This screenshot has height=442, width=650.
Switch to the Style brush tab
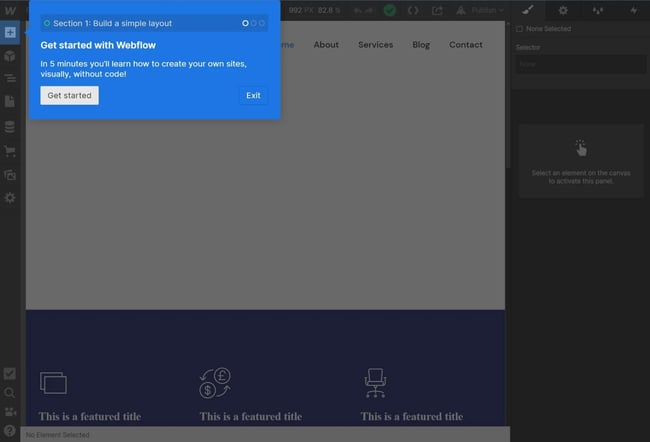pyautogui.click(x=528, y=10)
